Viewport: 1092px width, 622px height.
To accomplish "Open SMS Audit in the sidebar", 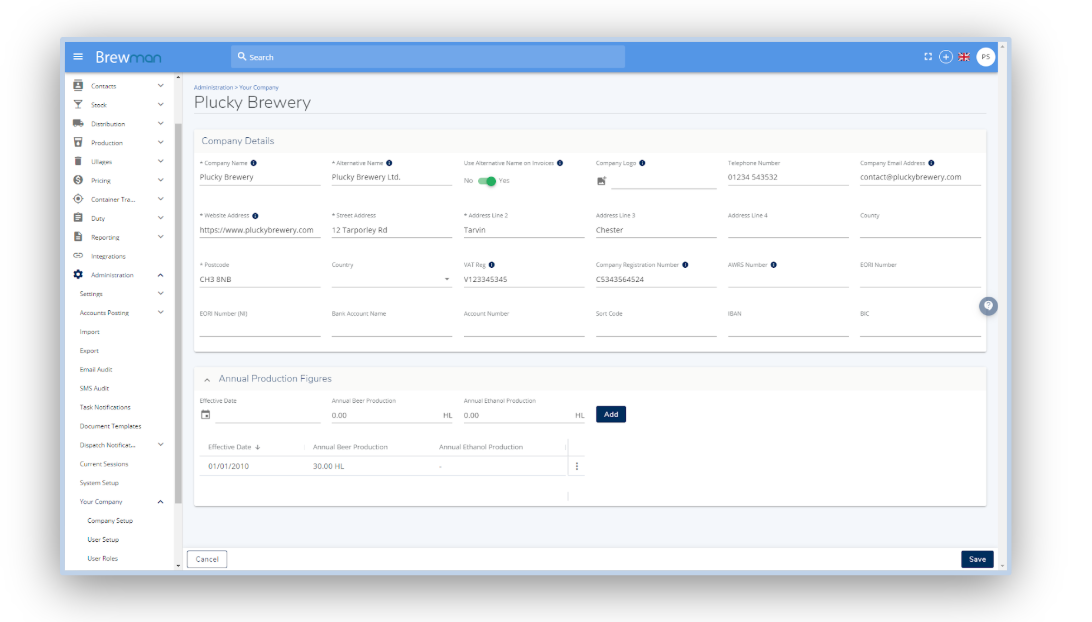I will [94, 388].
